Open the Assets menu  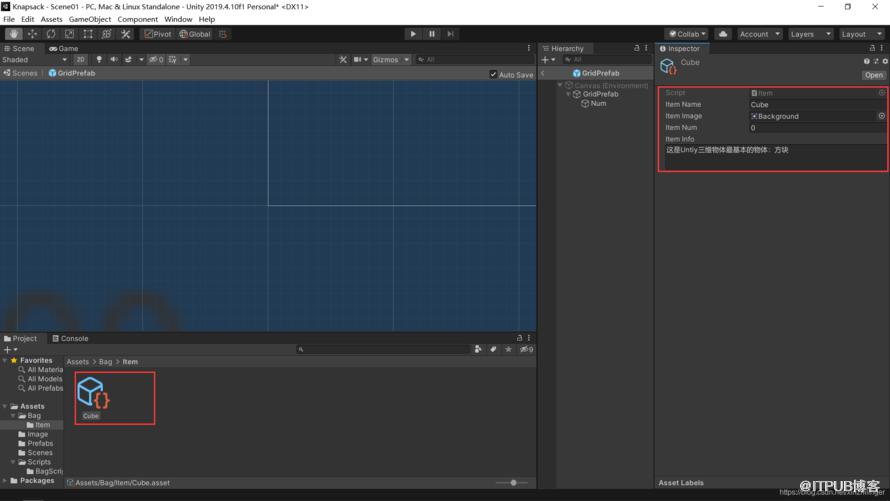click(x=51, y=19)
